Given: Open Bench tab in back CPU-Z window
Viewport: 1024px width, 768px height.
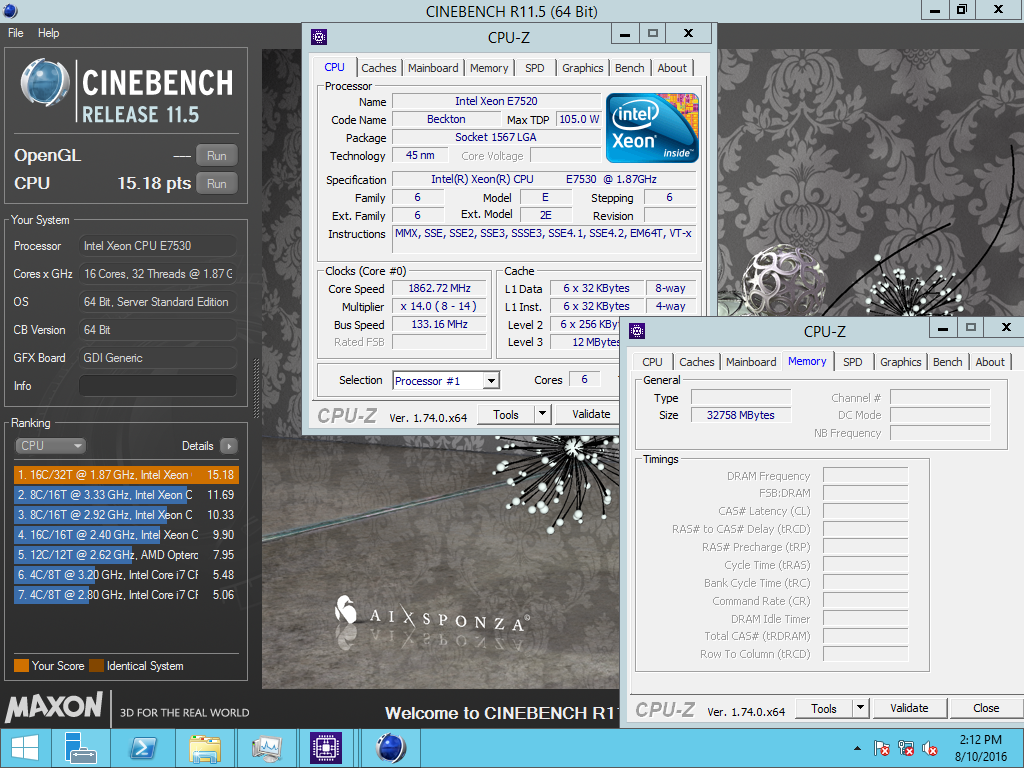Looking at the screenshot, I should click(x=630, y=68).
